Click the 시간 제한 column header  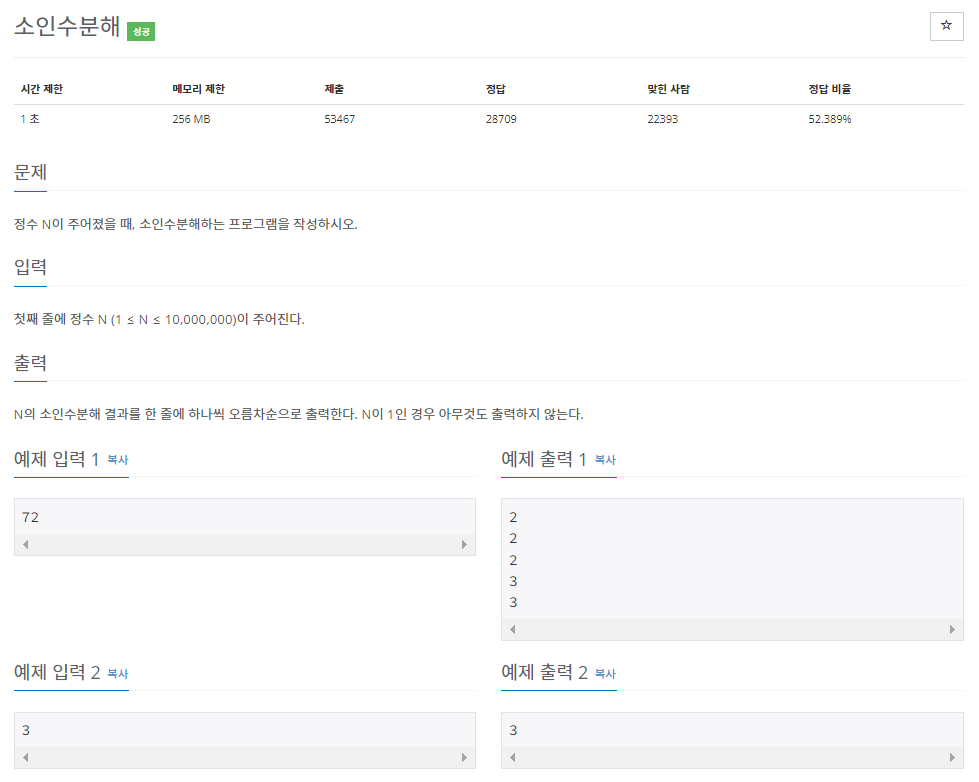(42, 89)
